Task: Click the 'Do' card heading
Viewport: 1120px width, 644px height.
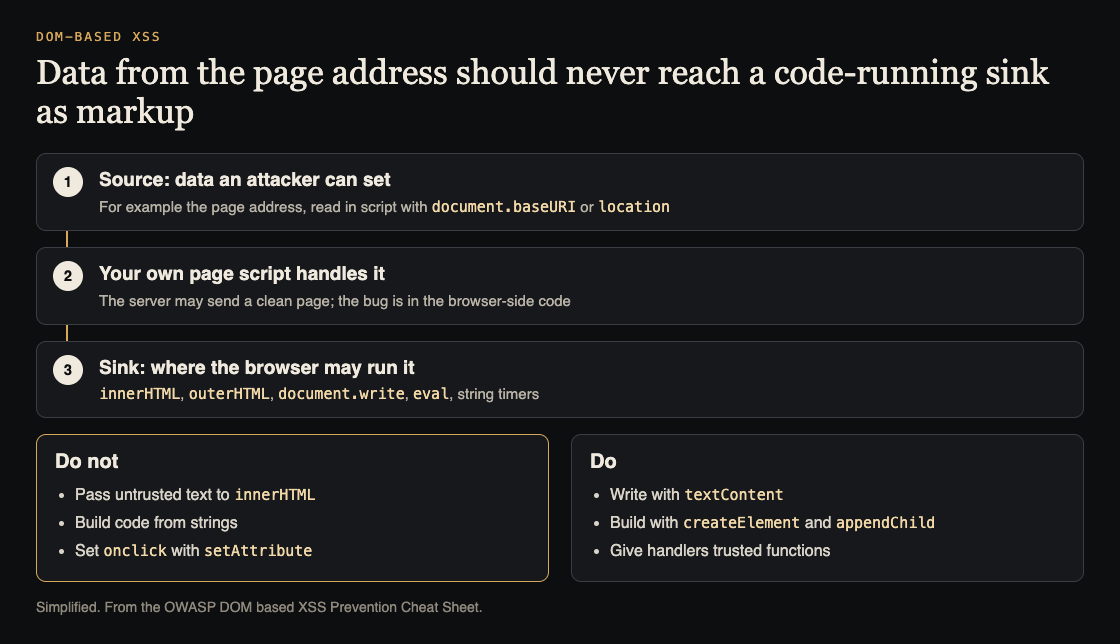Action: (x=603, y=461)
